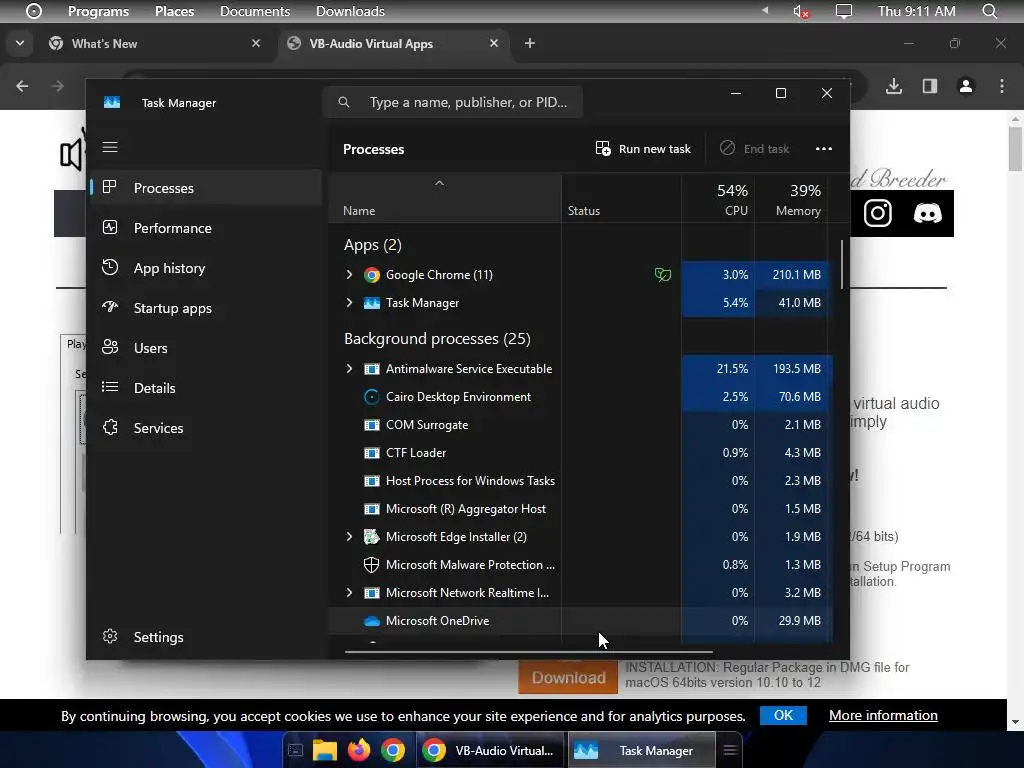Focus the Task Manager search field

point(453,103)
